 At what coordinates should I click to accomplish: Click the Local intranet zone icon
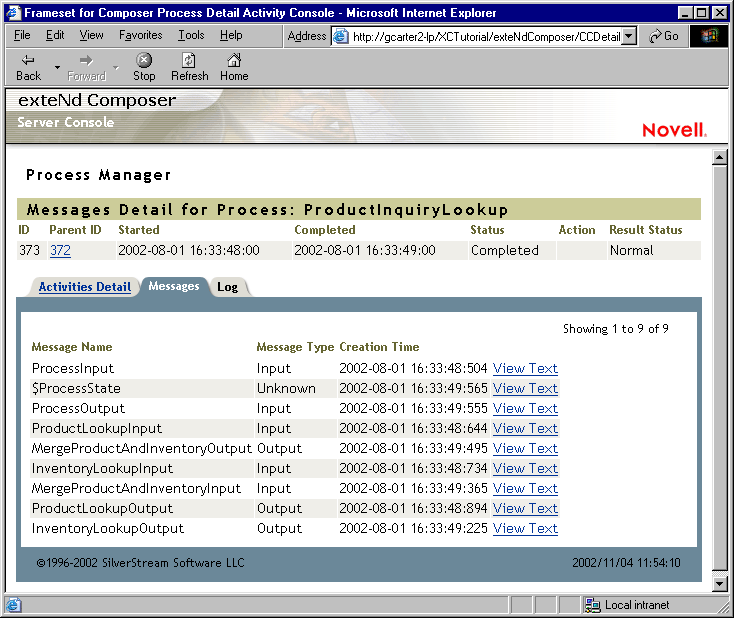tap(592, 605)
